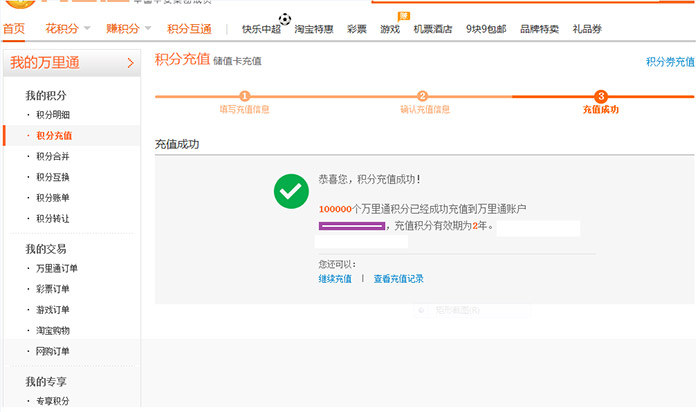Click the 100000 points amount text
This screenshot has height=412, width=700.
[335, 209]
